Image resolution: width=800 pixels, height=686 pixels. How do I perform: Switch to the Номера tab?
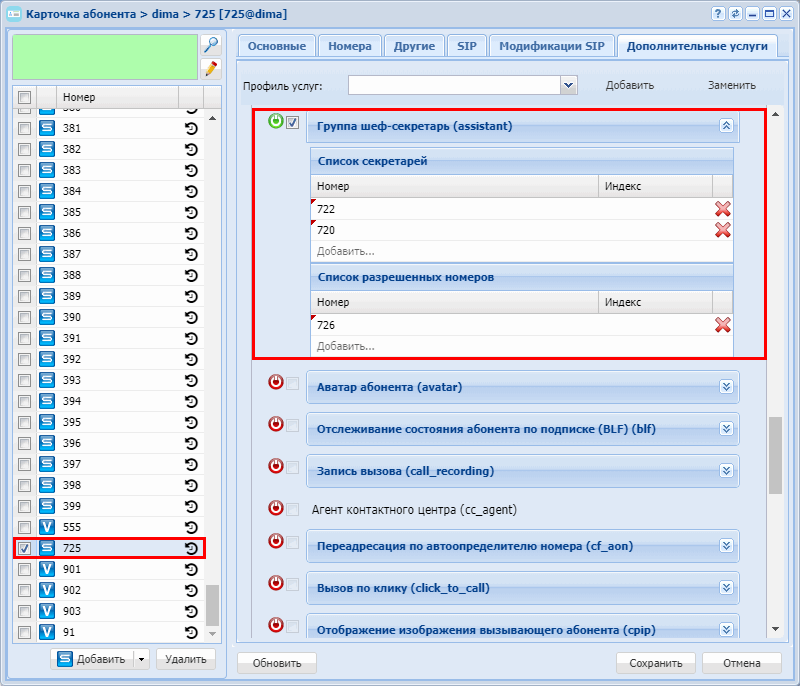coord(349,46)
